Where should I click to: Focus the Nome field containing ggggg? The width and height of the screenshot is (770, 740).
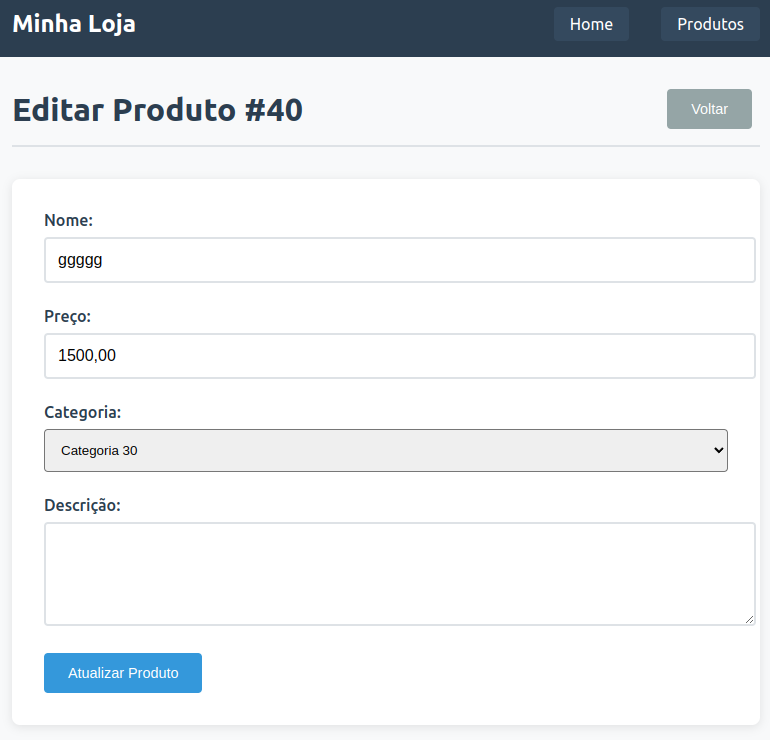(399, 260)
